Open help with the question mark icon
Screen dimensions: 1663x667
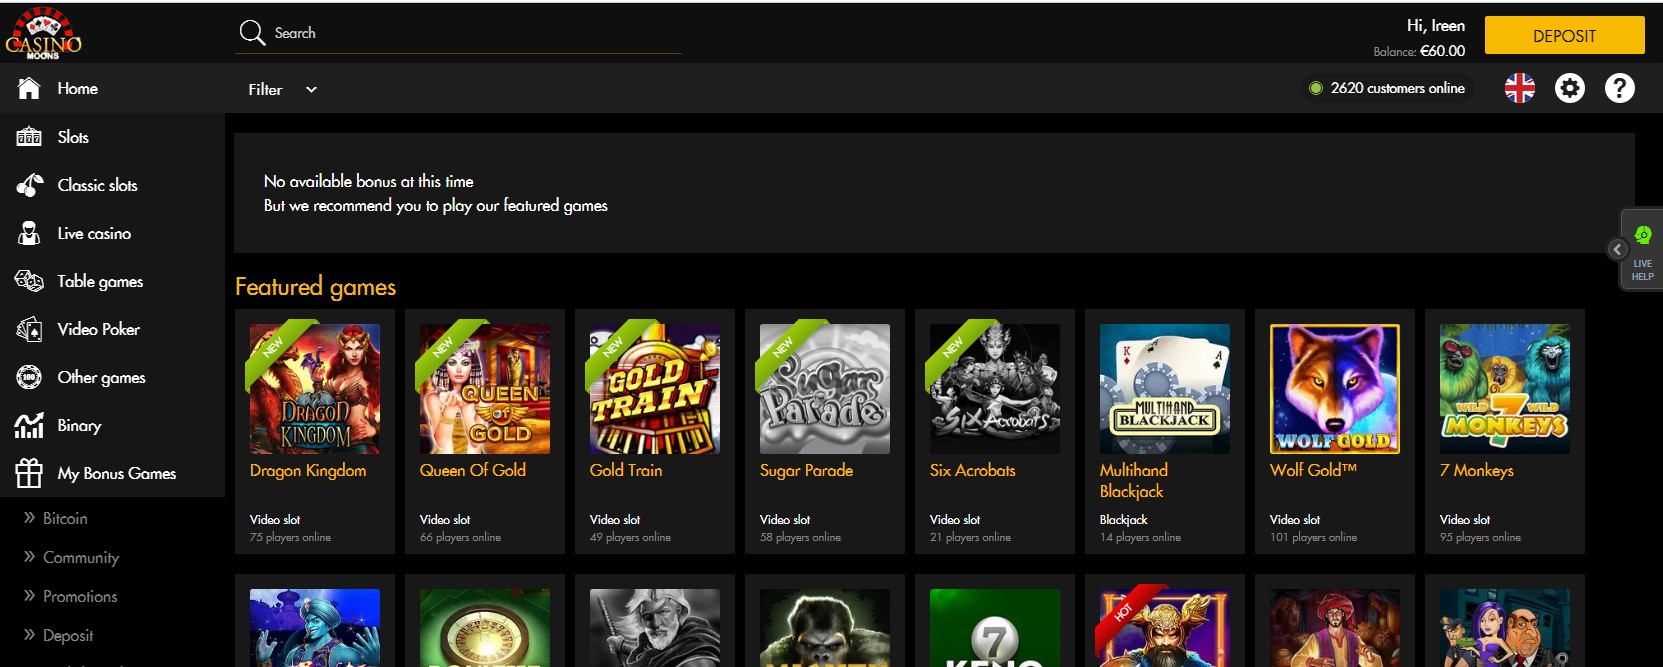[1620, 88]
